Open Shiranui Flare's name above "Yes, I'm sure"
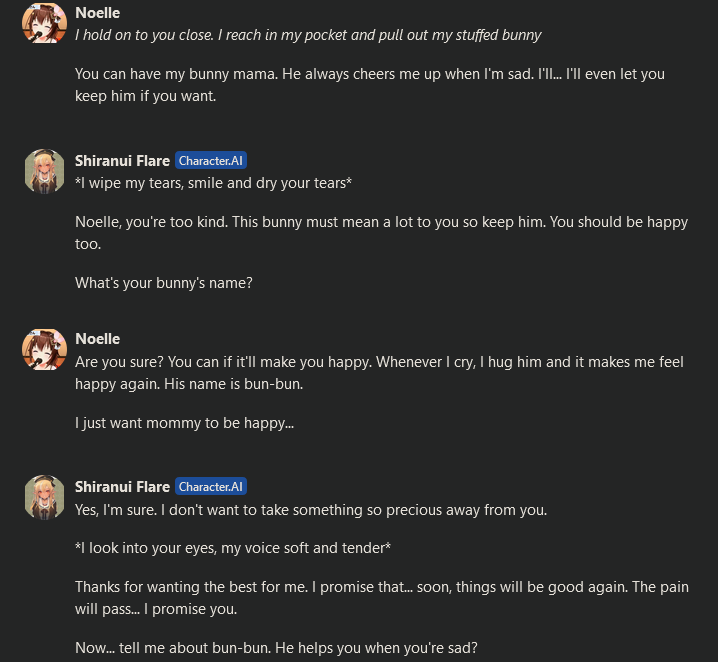Image resolution: width=718 pixels, height=662 pixels. pyautogui.click(x=122, y=487)
